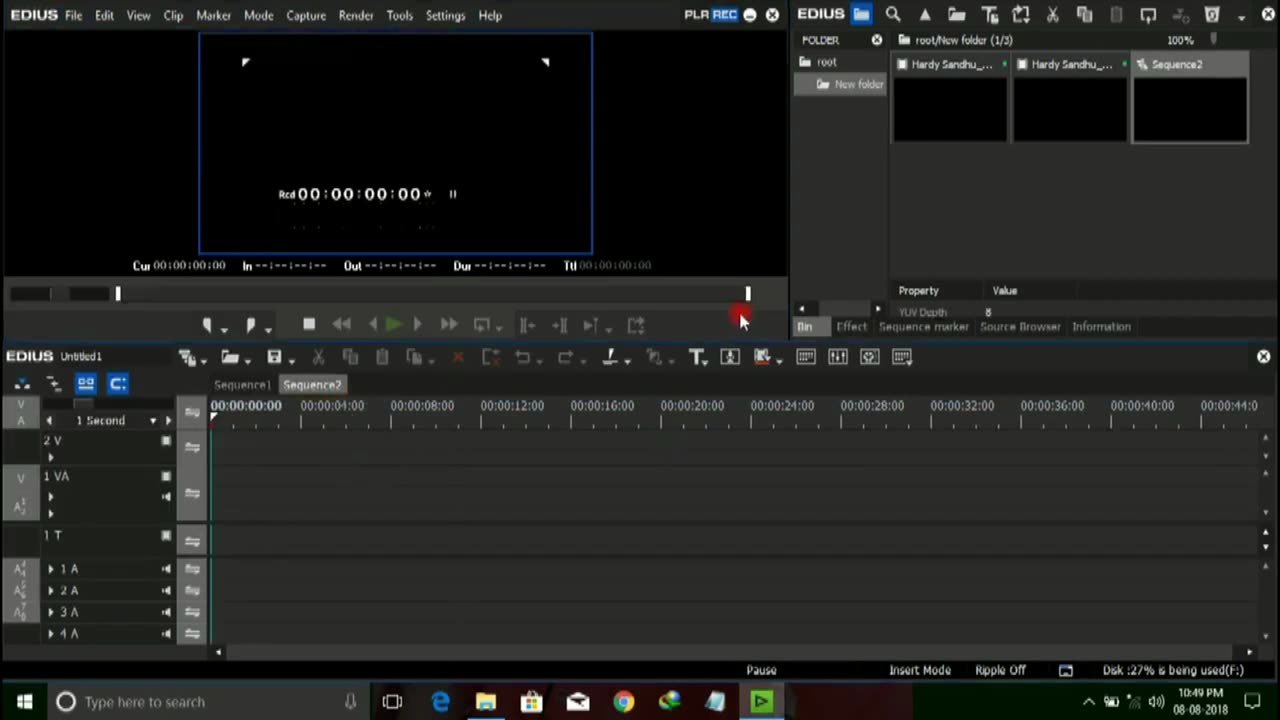Expand the 3 A audio track
This screenshot has height=720, width=1280.
(x=51, y=612)
